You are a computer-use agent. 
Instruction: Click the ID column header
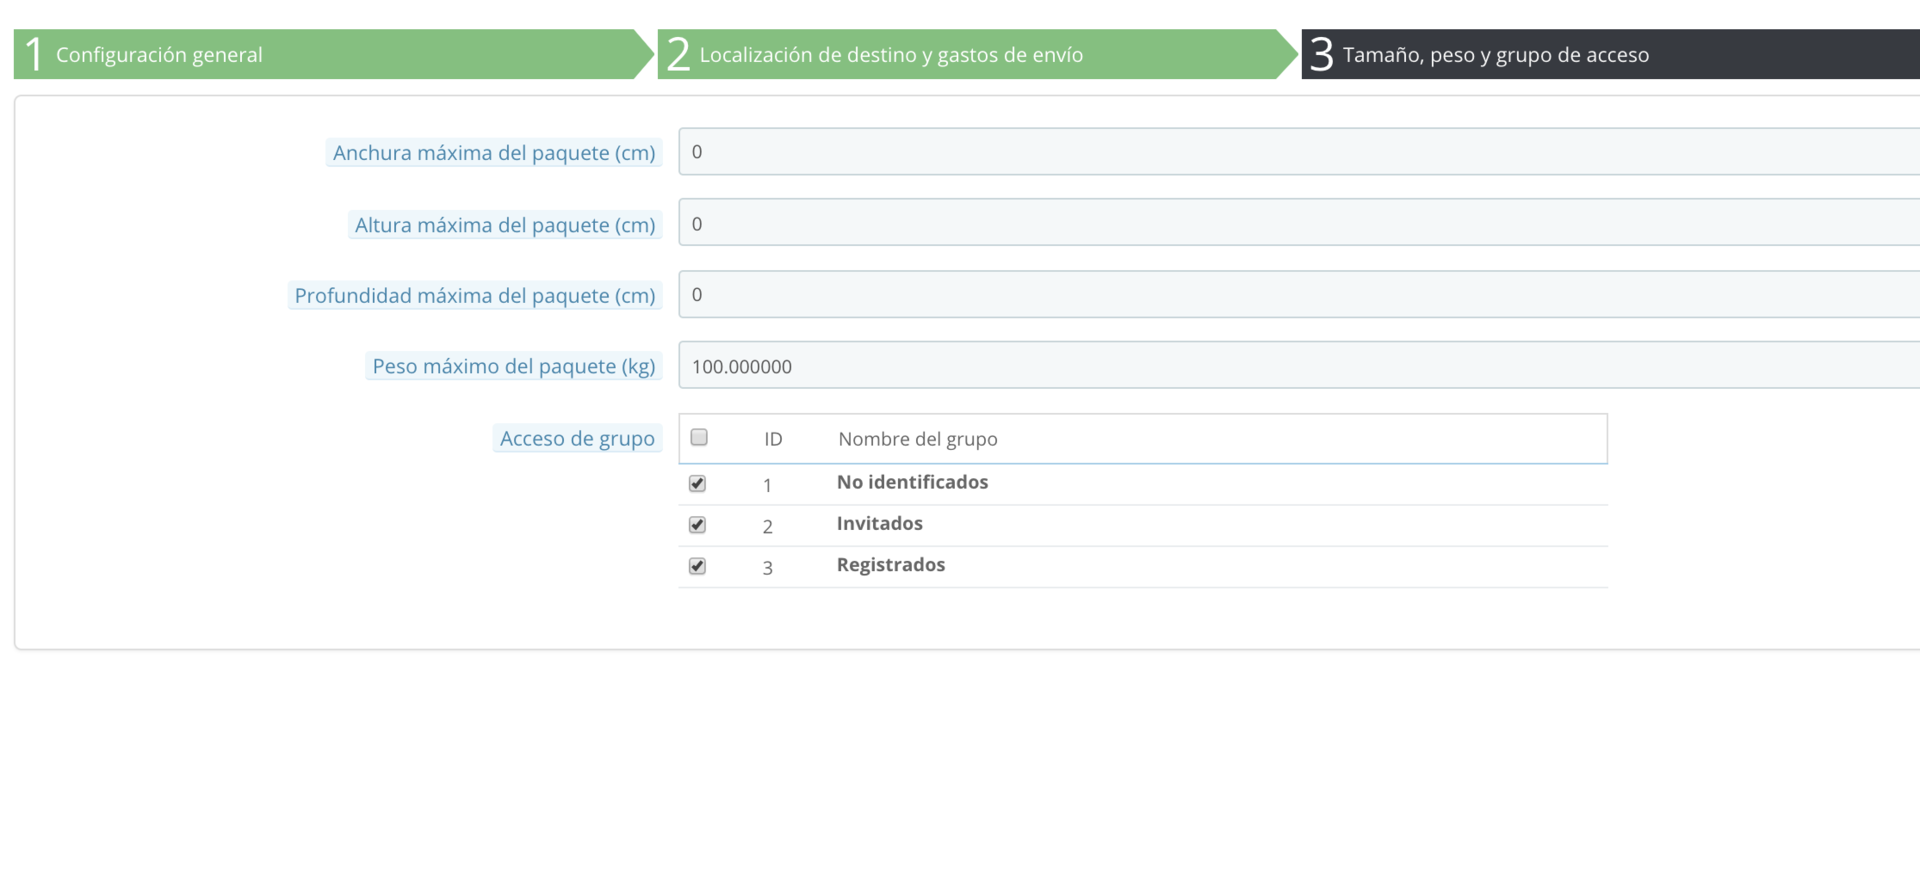[x=773, y=439]
